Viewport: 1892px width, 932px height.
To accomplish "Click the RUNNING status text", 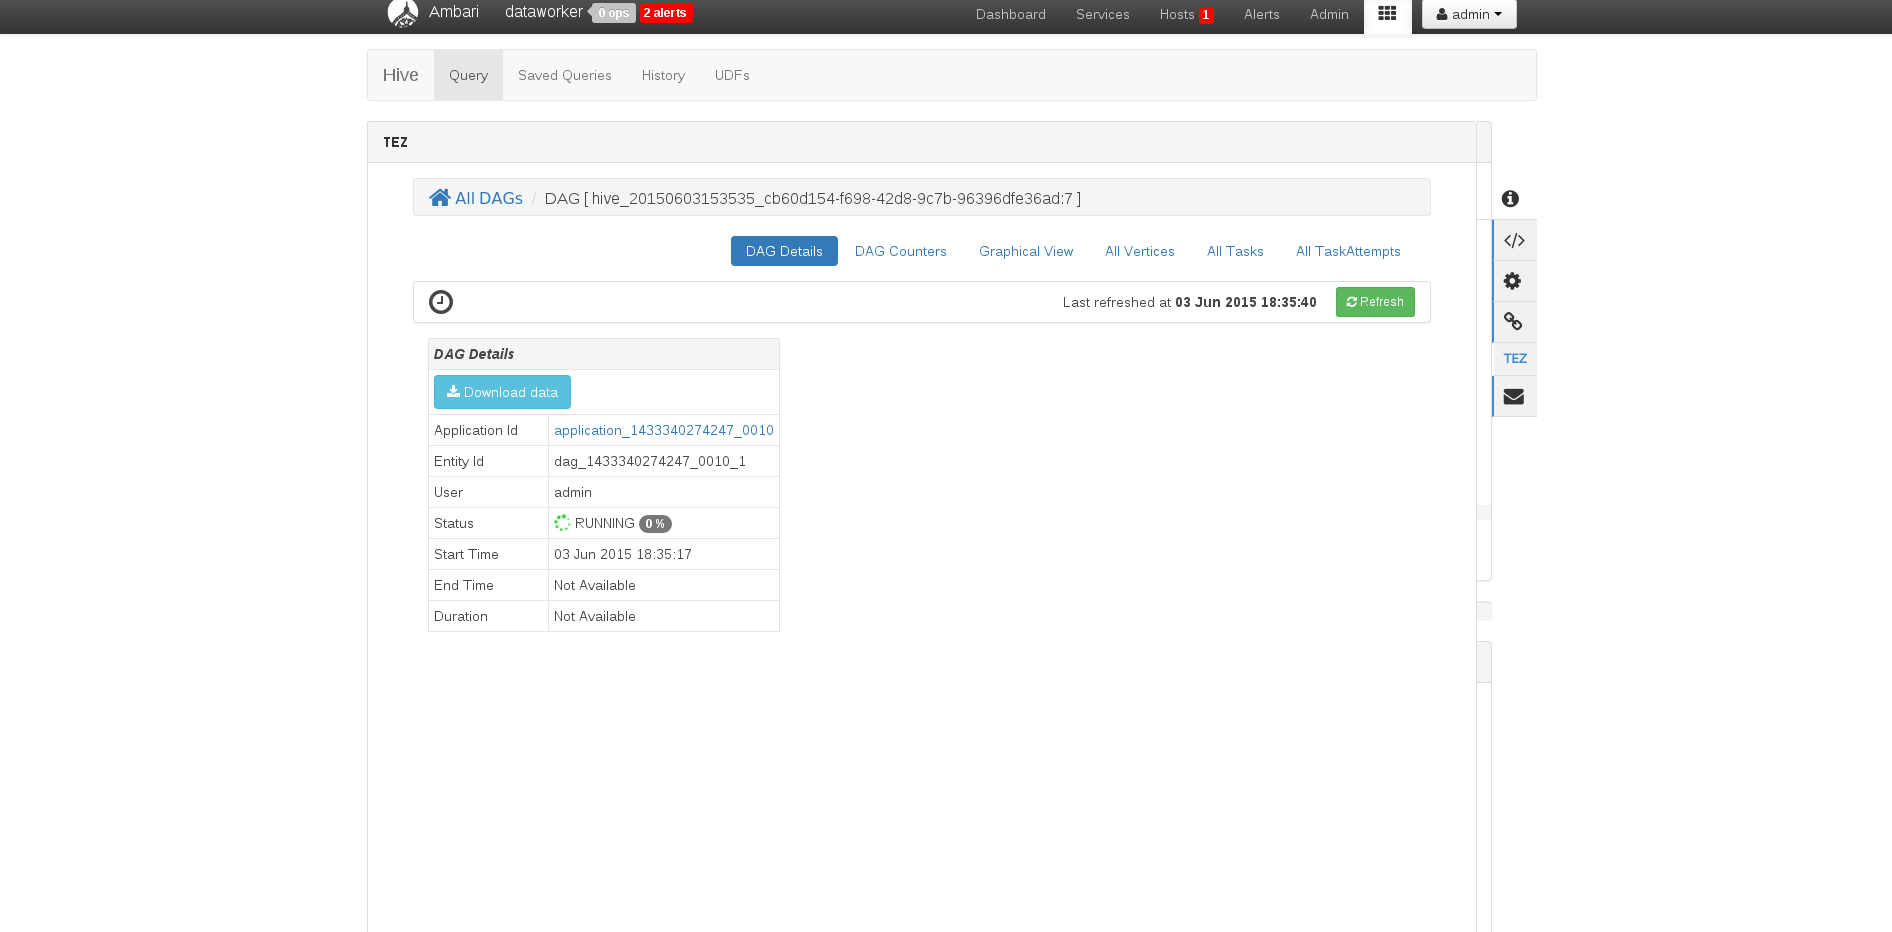I will [x=605, y=523].
